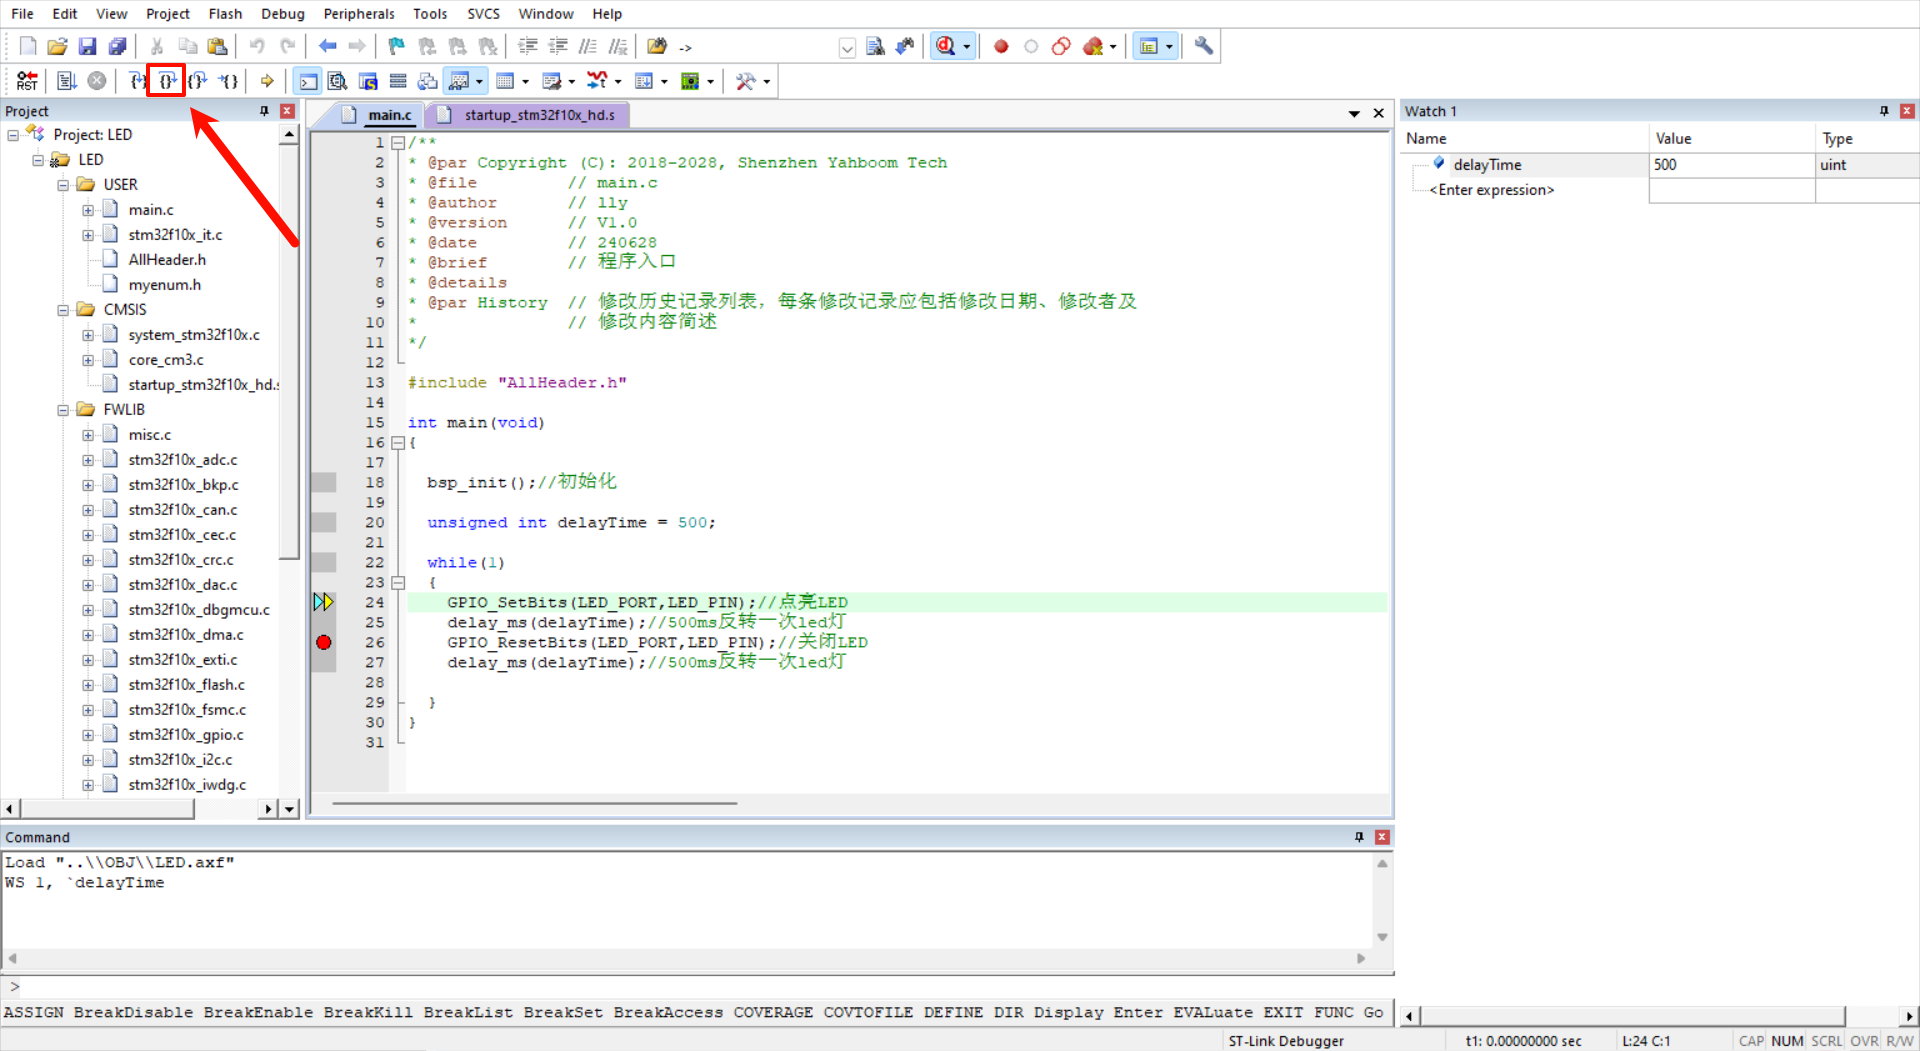Click the editor horizontal scrollbar
This screenshot has width=1920, height=1051.
pos(535,803)
